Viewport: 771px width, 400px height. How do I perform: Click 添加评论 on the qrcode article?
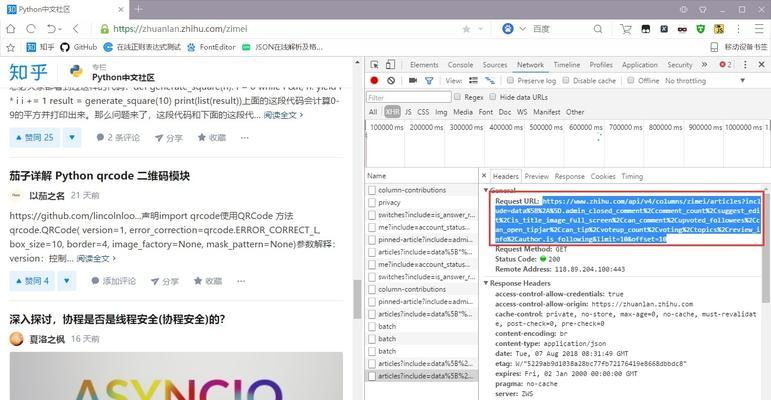pos(114,281)
